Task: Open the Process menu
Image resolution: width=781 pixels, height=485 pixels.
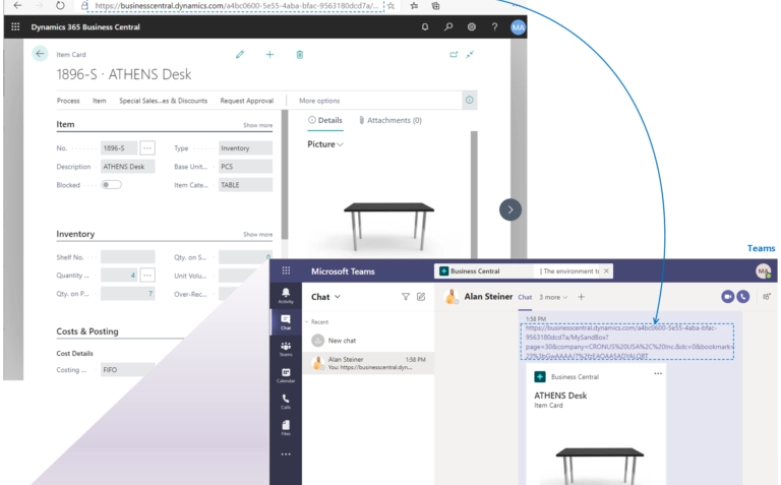Action: pos(68,101)
